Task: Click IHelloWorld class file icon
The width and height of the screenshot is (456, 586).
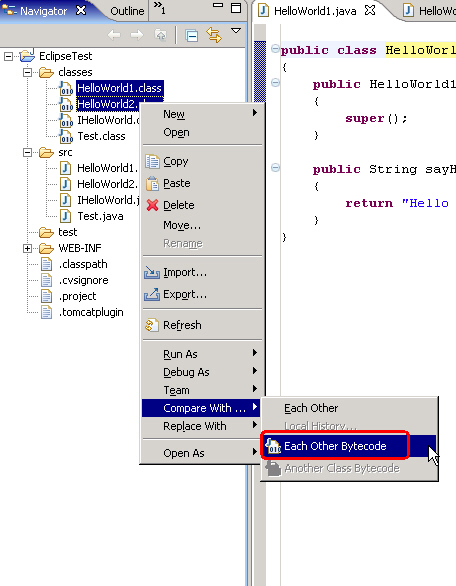Action: click(x=66, y=120)
